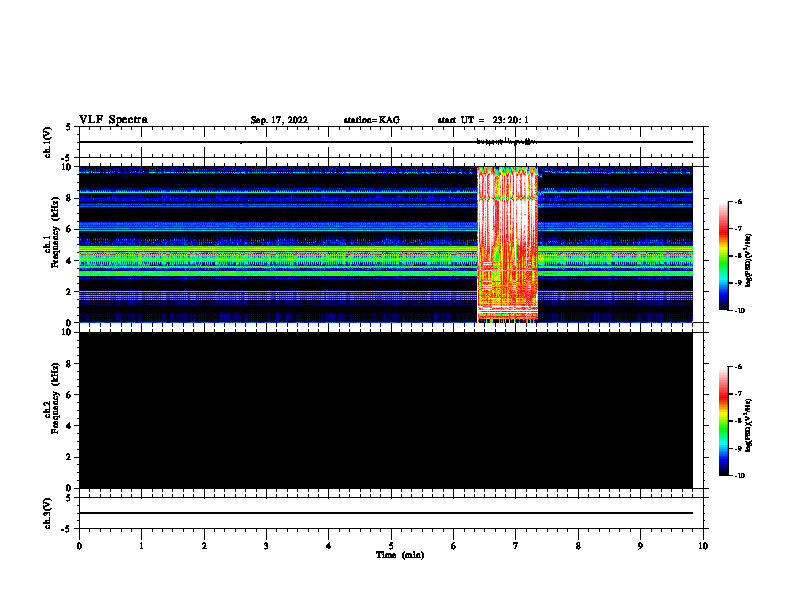Click the black ch.2 spectrogram panel
Image resolution: width=792 pixels, height=612 pixels.
[385, 410]
